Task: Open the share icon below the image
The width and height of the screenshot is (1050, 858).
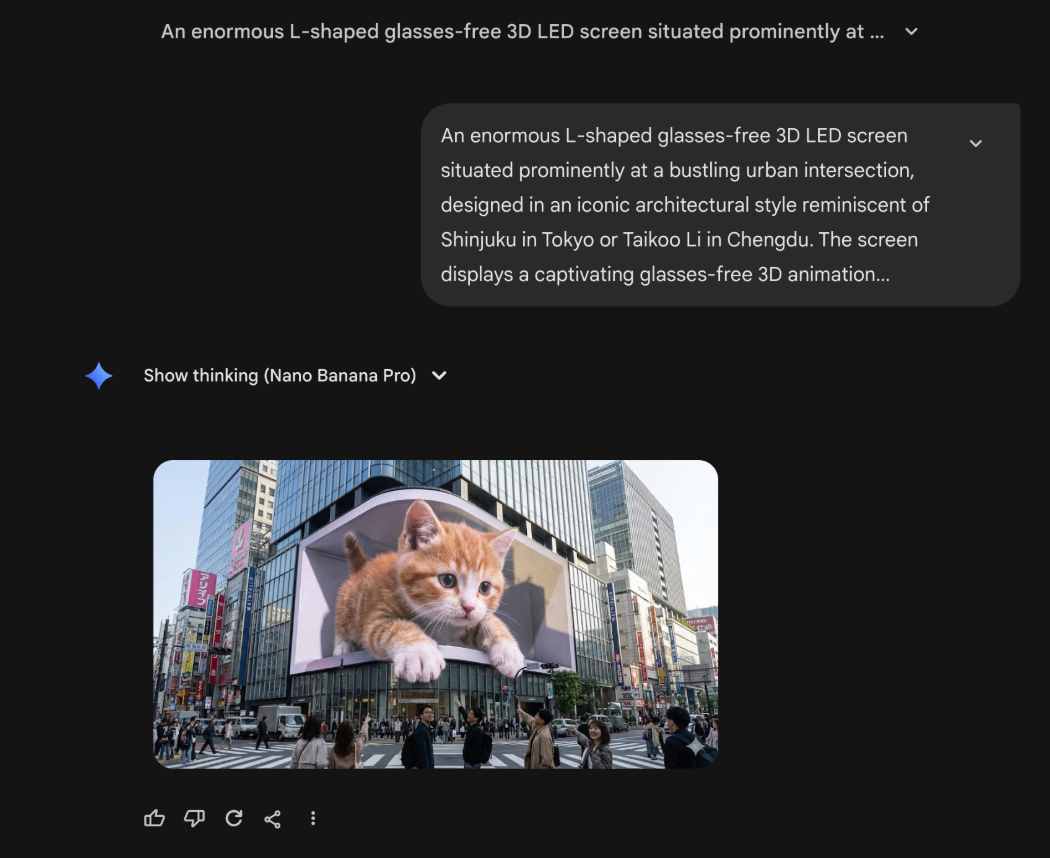Action: point(272,819)
